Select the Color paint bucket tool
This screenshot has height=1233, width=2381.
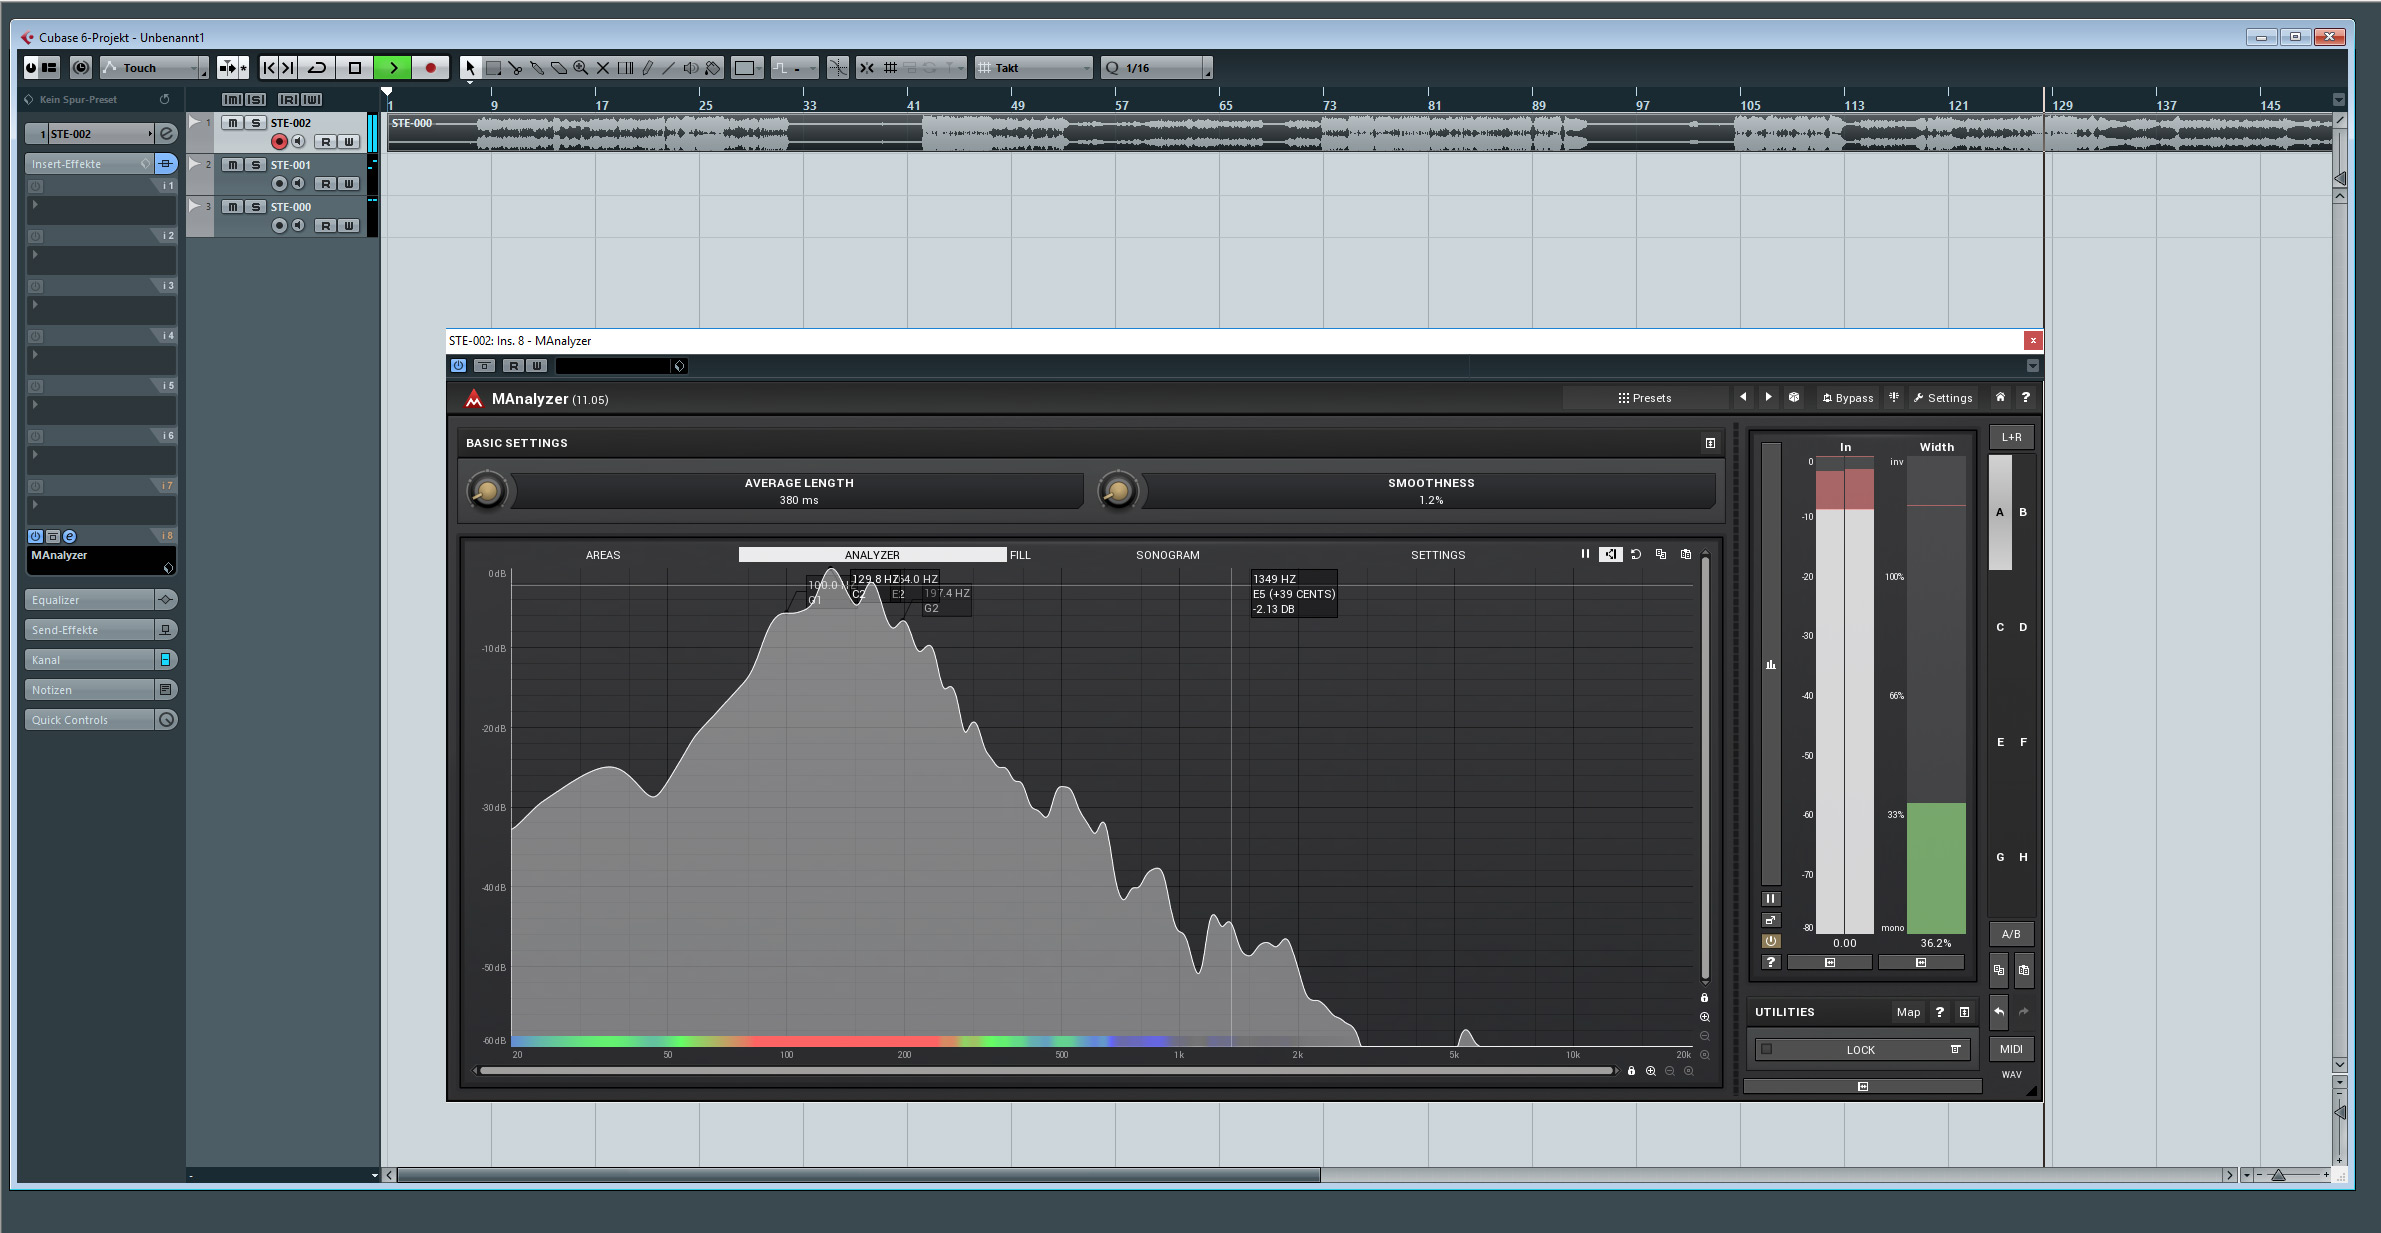click(x=713, y=68)
